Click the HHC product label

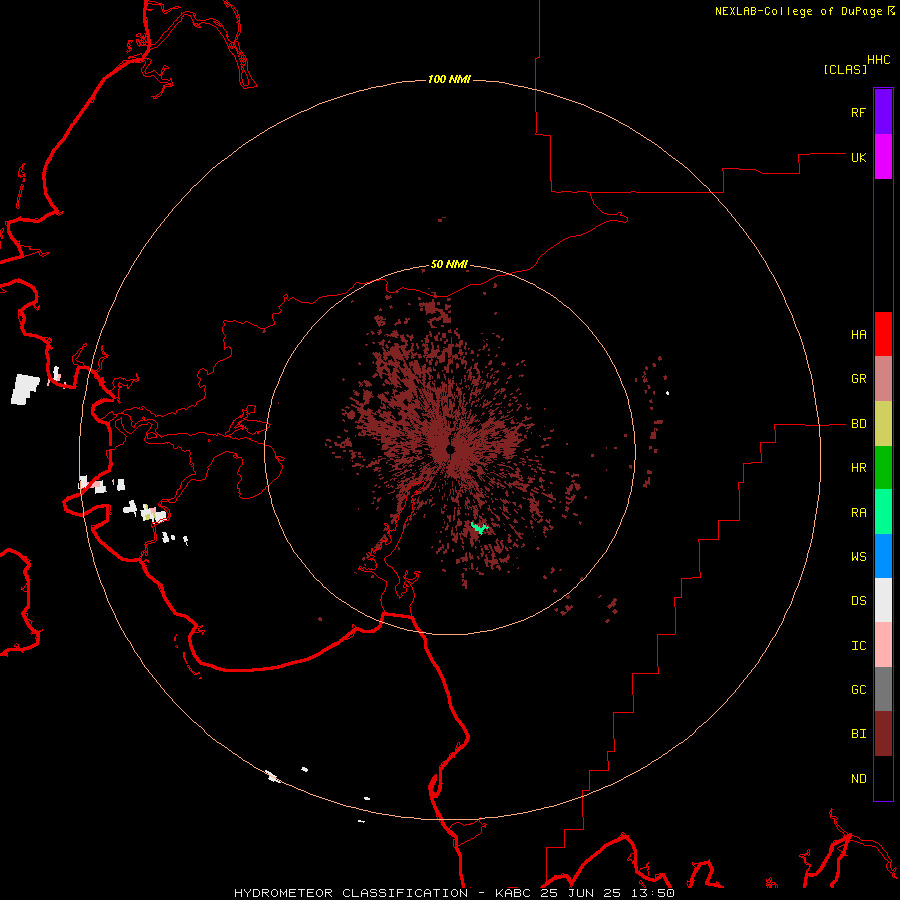(878, 60)
